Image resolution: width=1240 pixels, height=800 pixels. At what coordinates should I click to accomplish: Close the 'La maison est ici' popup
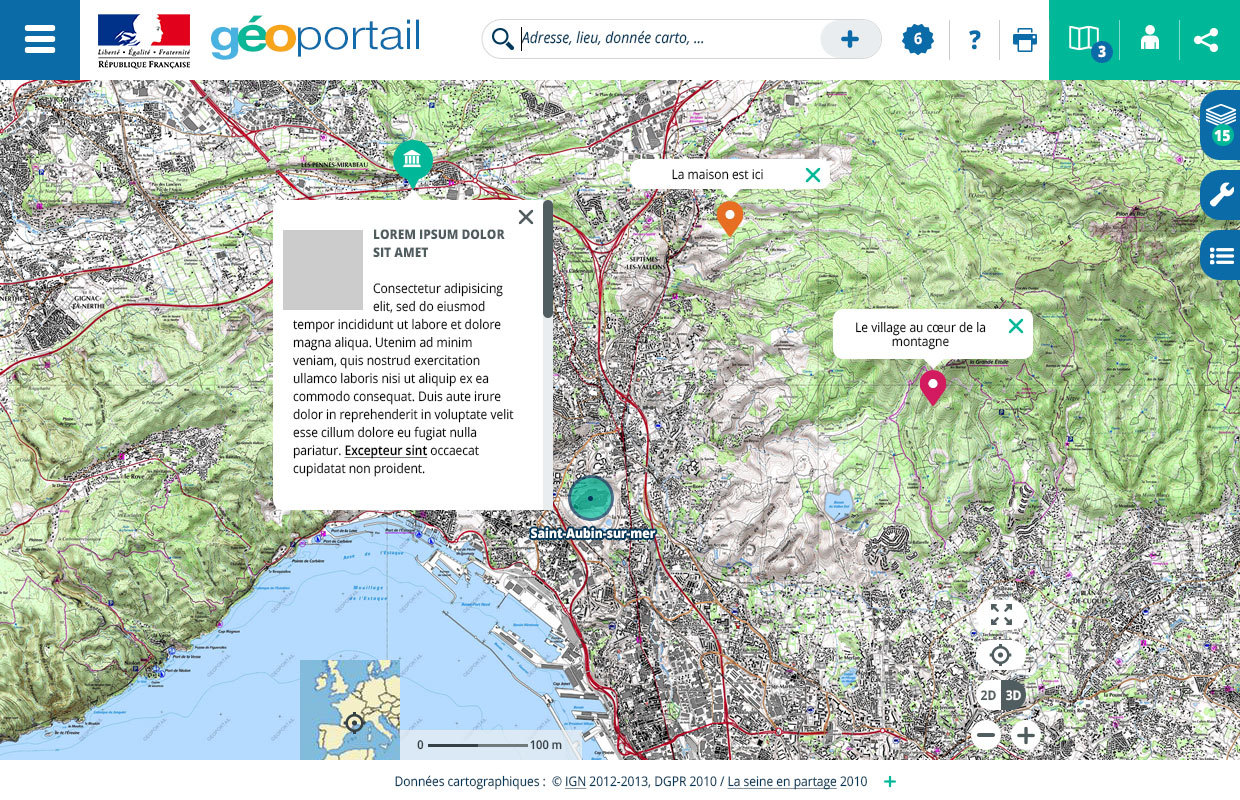pos(813,175)
